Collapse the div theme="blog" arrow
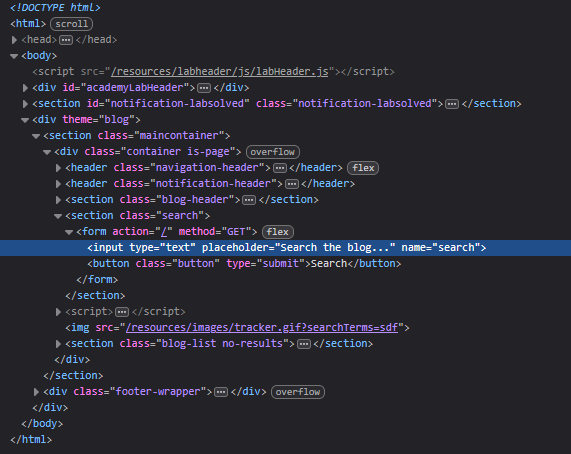571x454 pixels. [x=25, y=120]
